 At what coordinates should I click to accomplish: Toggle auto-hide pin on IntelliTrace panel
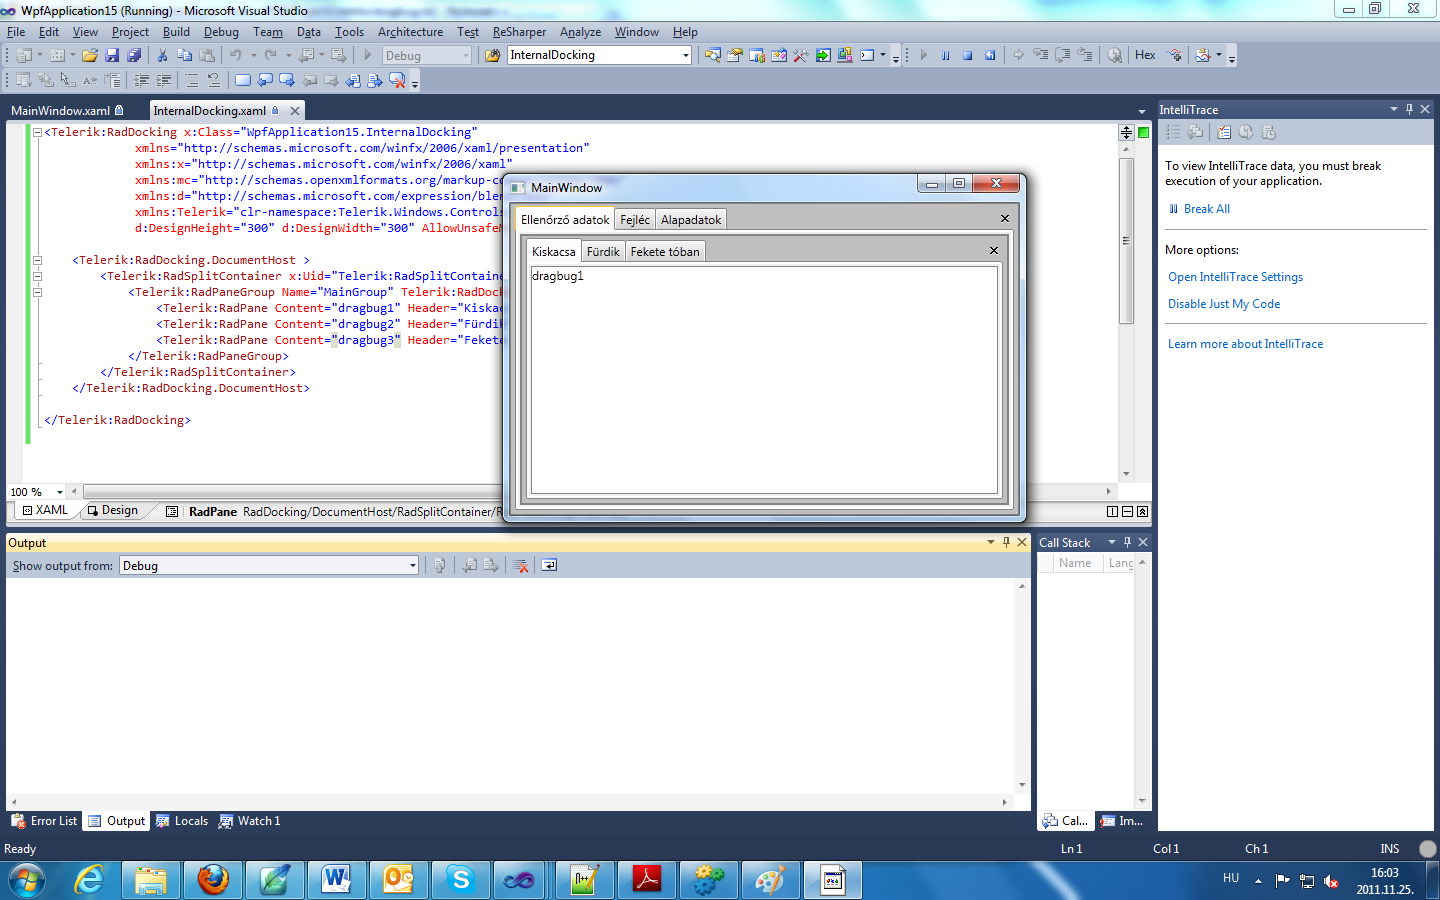[1409, 110]
